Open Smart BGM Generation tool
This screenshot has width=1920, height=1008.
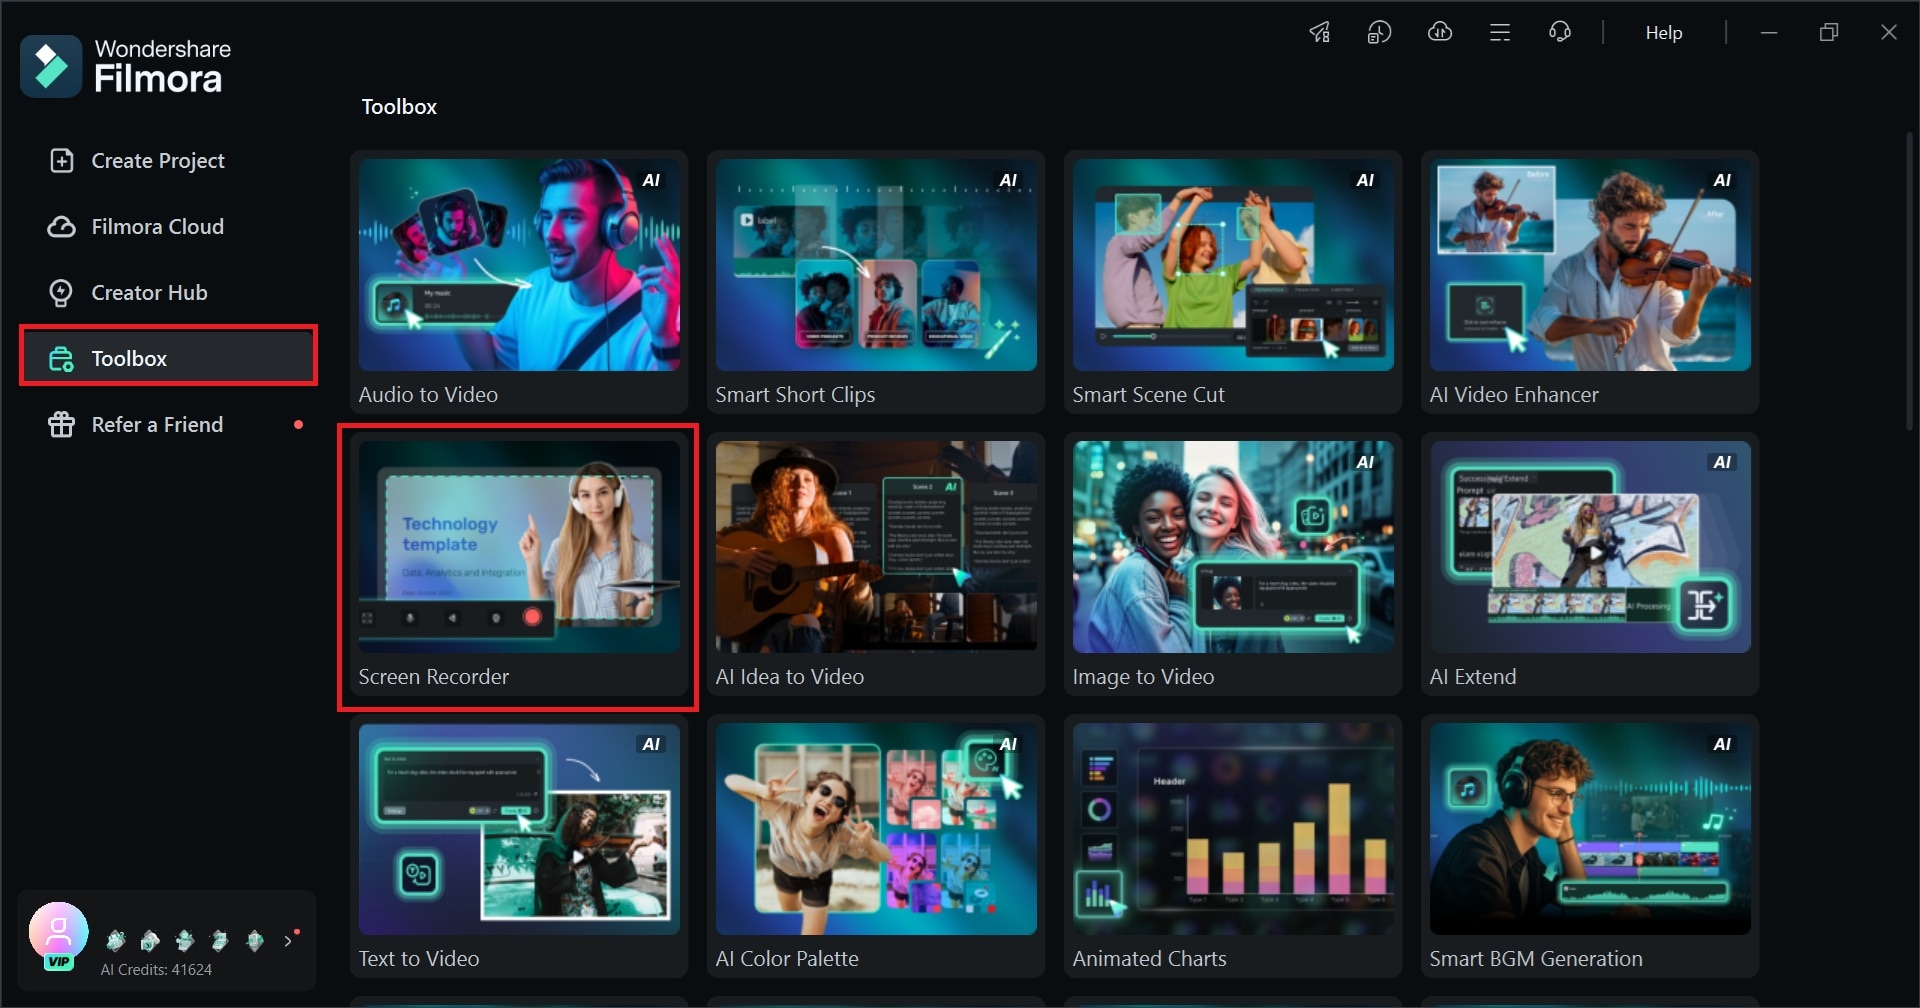[x=1590, y=846]
